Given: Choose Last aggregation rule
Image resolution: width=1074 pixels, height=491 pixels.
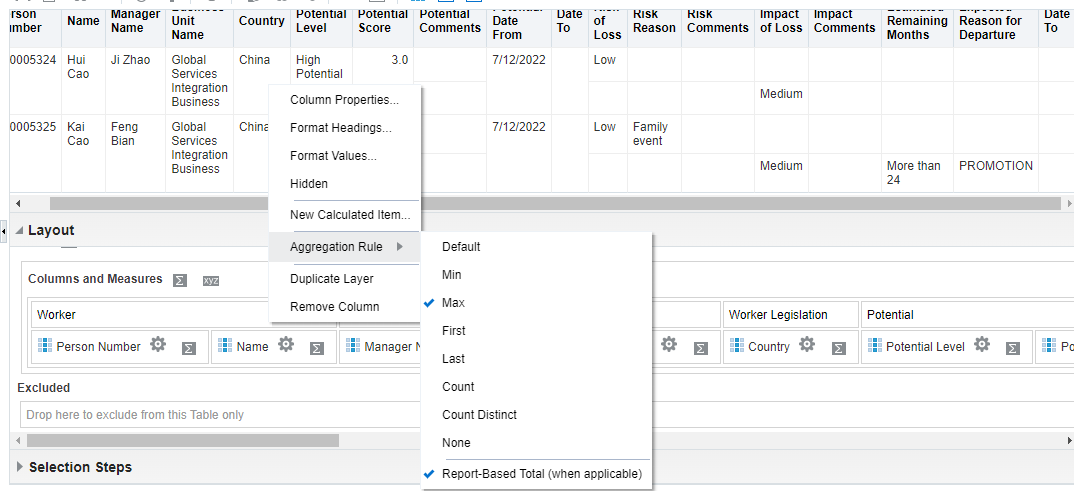Looking at the screenshot, I should pyautogui.click(x=536, y=359).
